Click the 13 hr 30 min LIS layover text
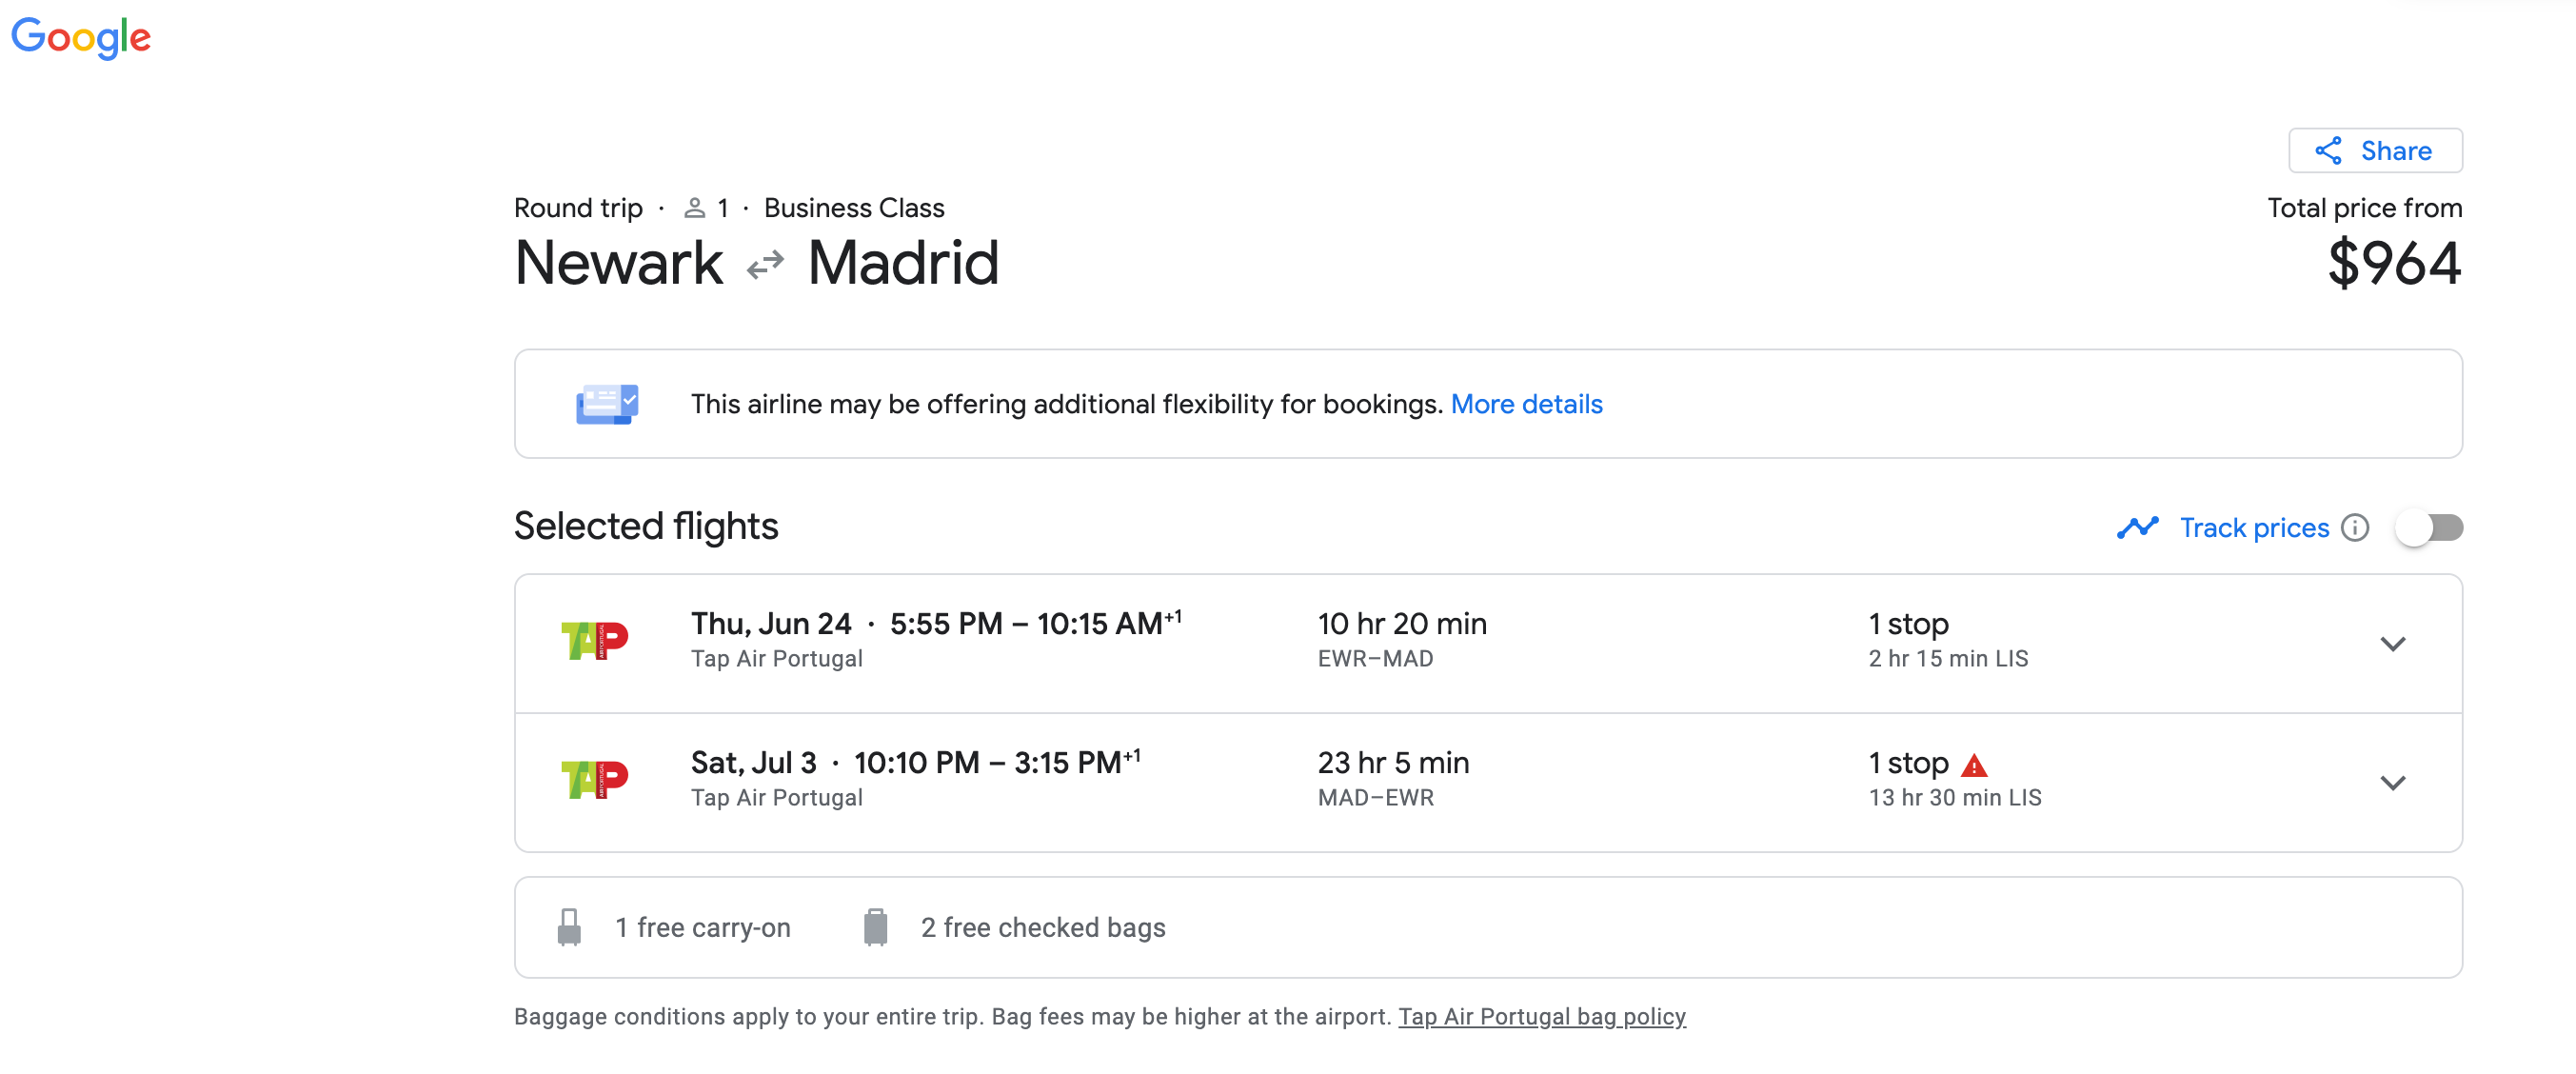The image size is (2576, 1074). pyautogui.click(x=1955, y=797)
